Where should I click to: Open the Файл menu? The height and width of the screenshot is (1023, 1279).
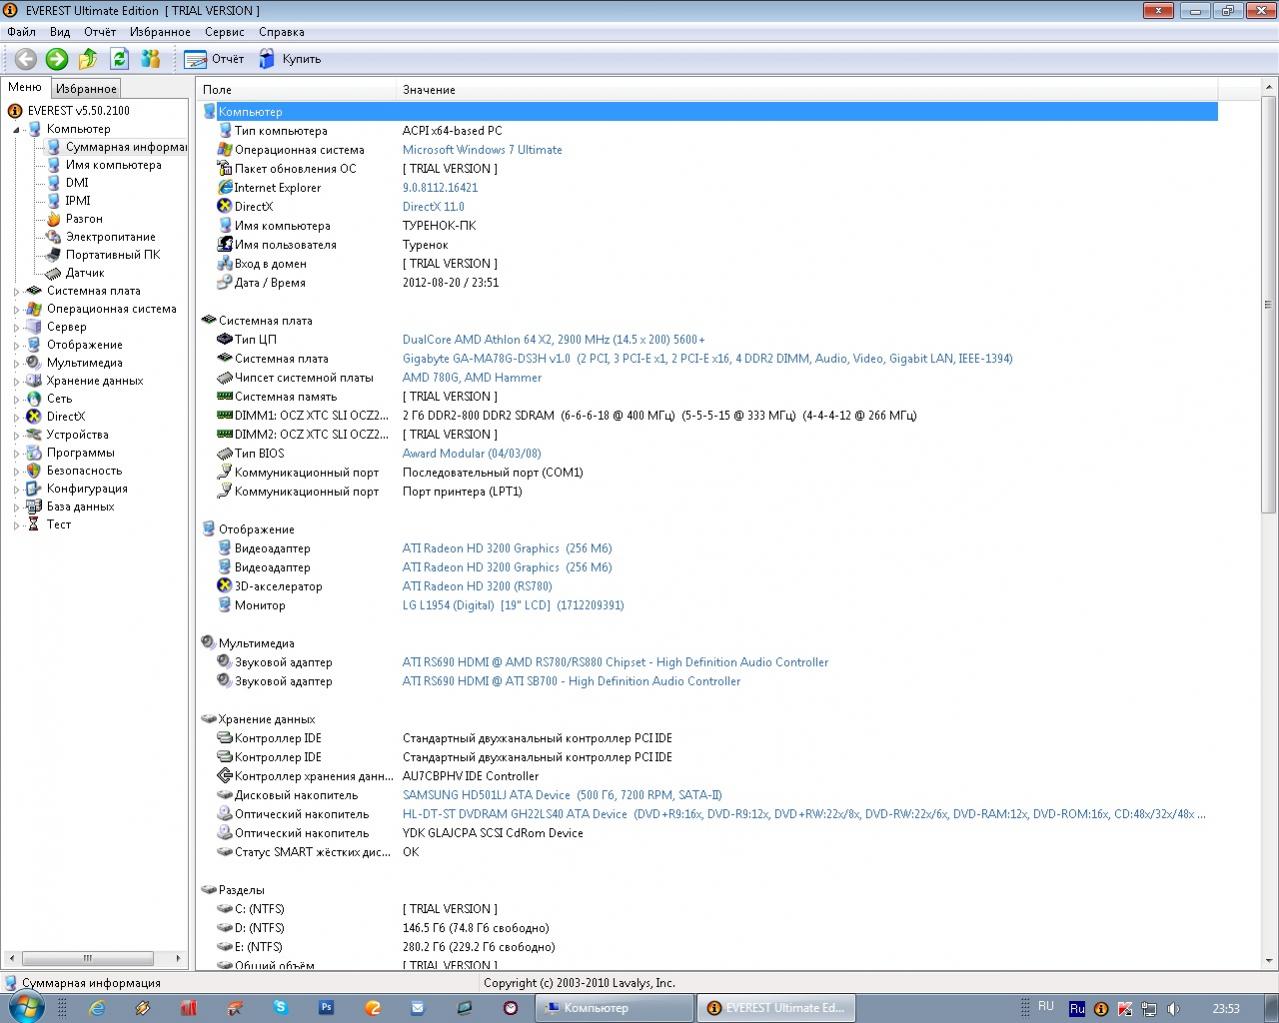[21, 32]
